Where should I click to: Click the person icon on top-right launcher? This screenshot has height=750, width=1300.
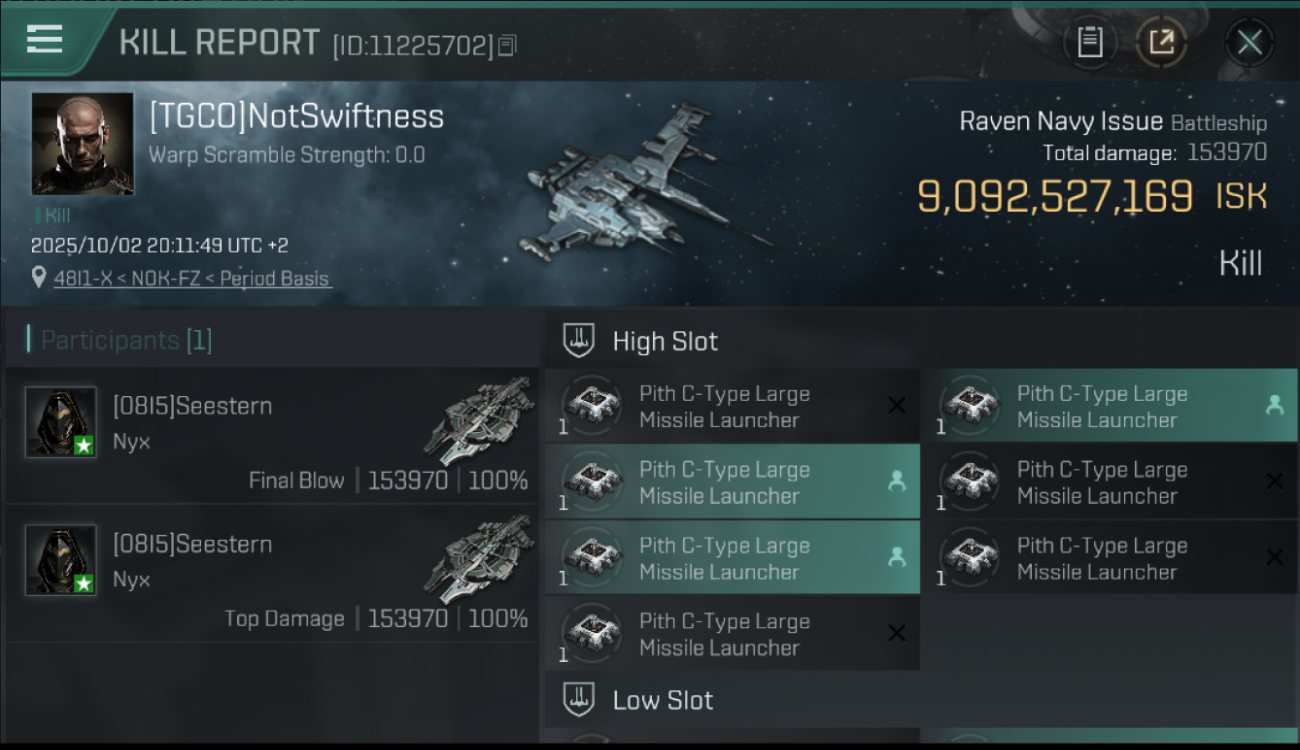point(1274,405)
